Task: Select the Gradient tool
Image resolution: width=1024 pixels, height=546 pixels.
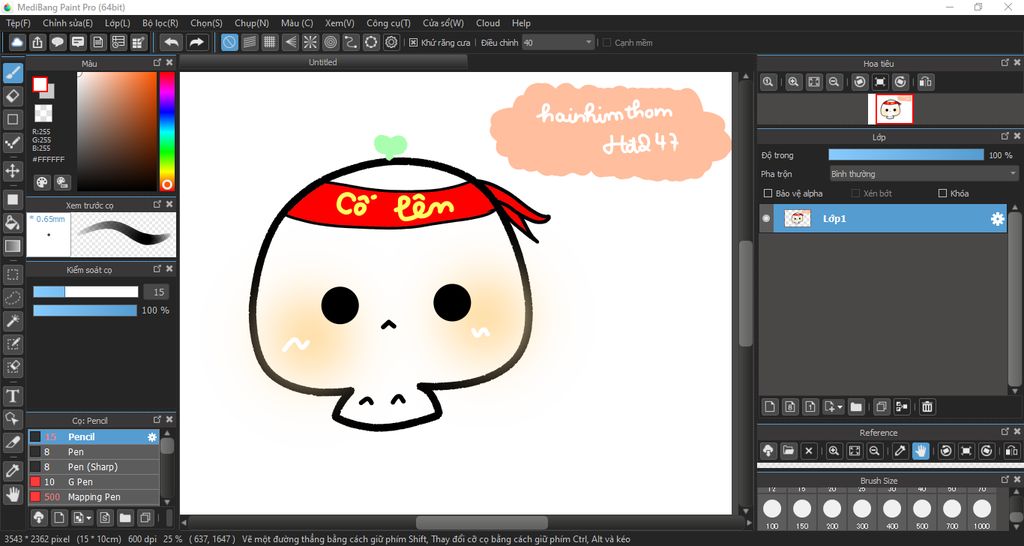Action: pos(12,246)
